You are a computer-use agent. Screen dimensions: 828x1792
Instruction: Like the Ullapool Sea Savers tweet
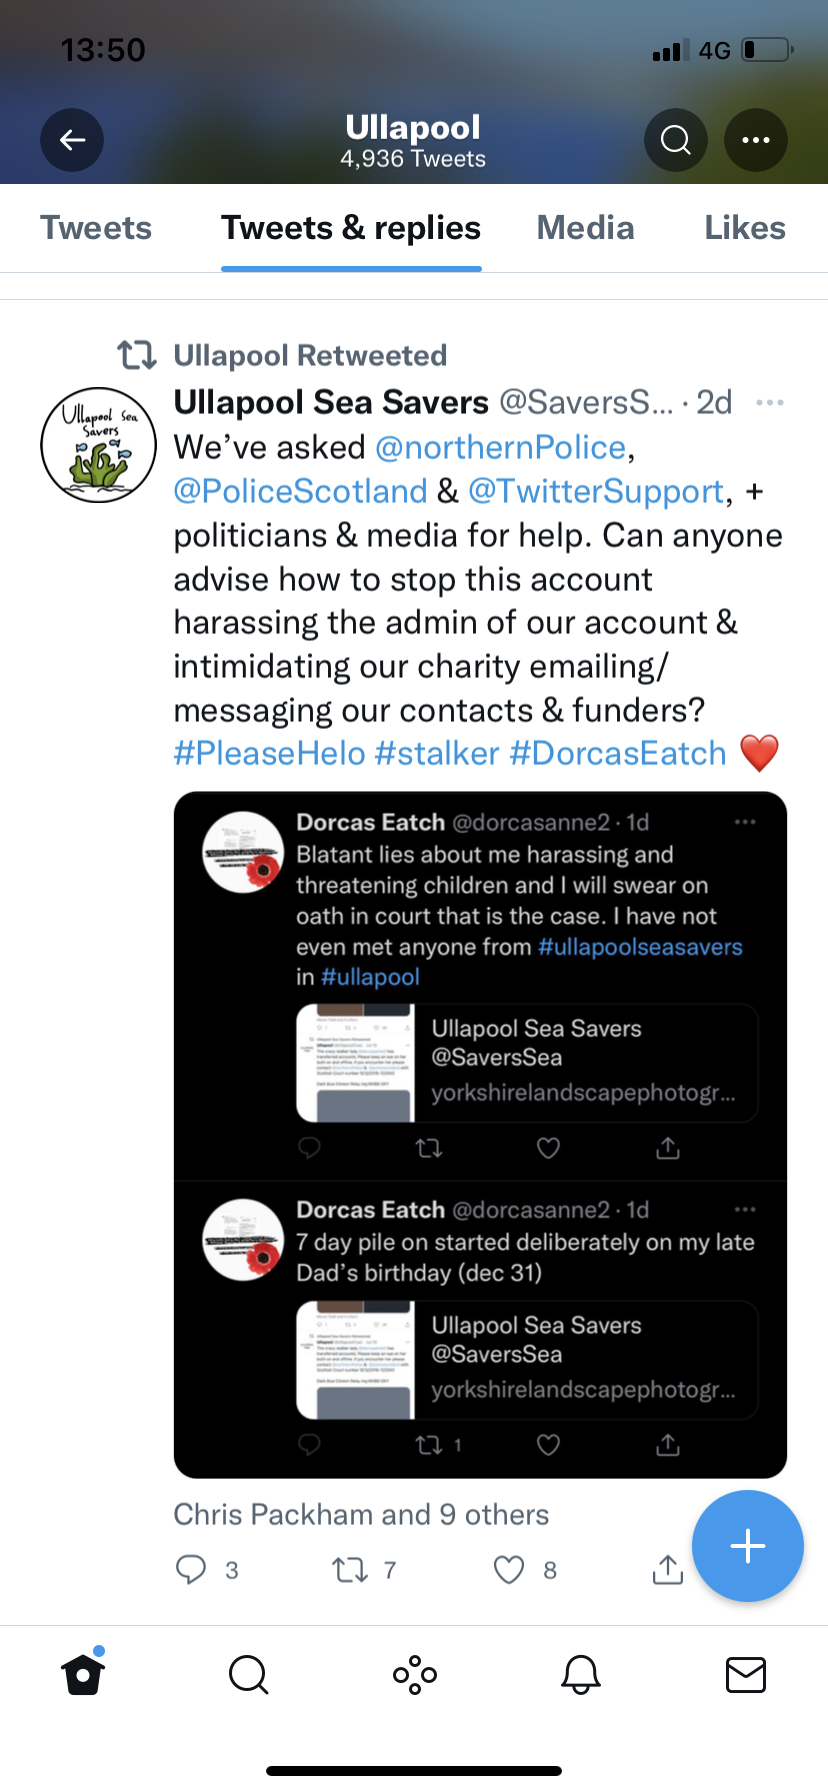tap(509, 1569)
